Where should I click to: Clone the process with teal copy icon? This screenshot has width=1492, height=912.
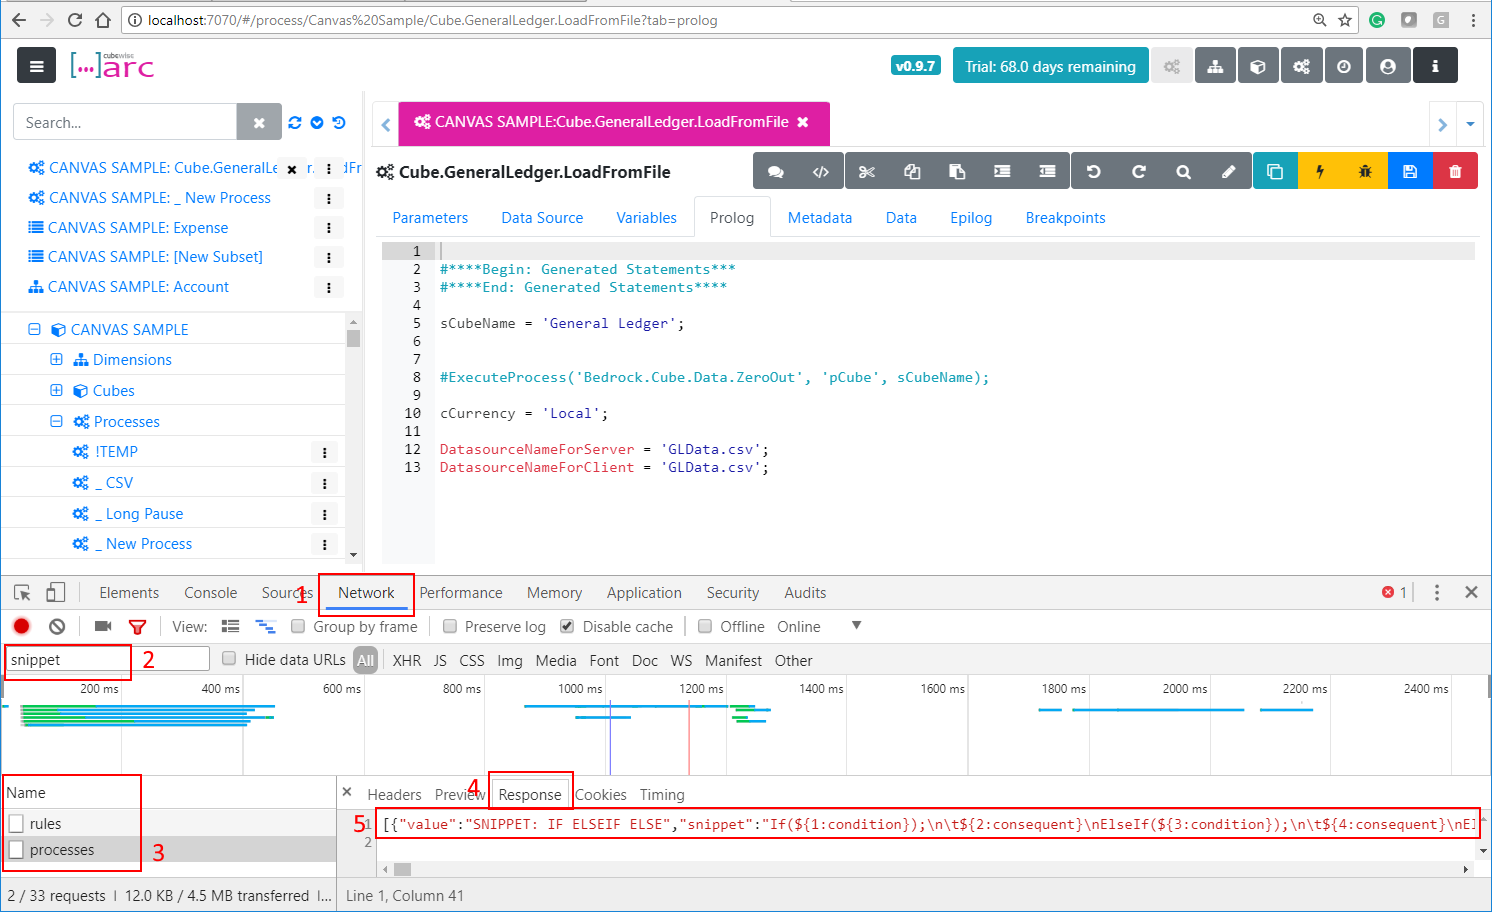(x=1275, y=171)
